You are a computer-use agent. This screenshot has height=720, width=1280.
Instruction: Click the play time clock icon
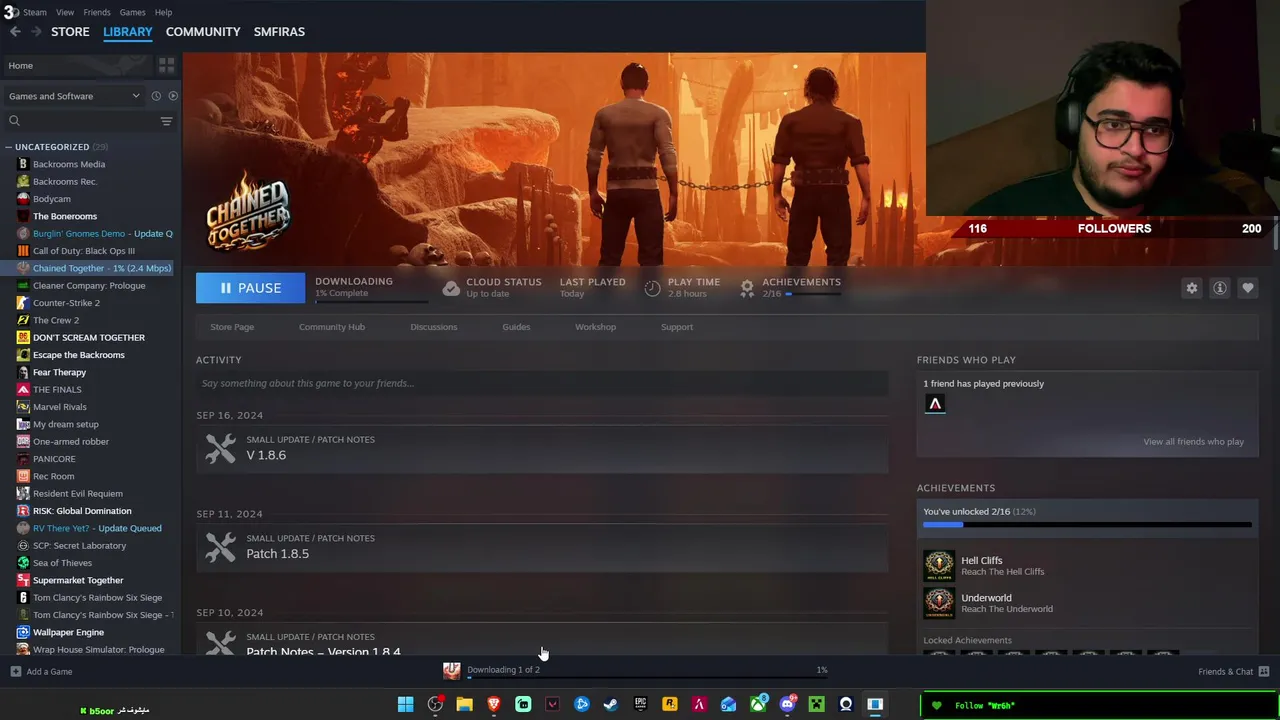pyautogui.click(x=652, y=288)
